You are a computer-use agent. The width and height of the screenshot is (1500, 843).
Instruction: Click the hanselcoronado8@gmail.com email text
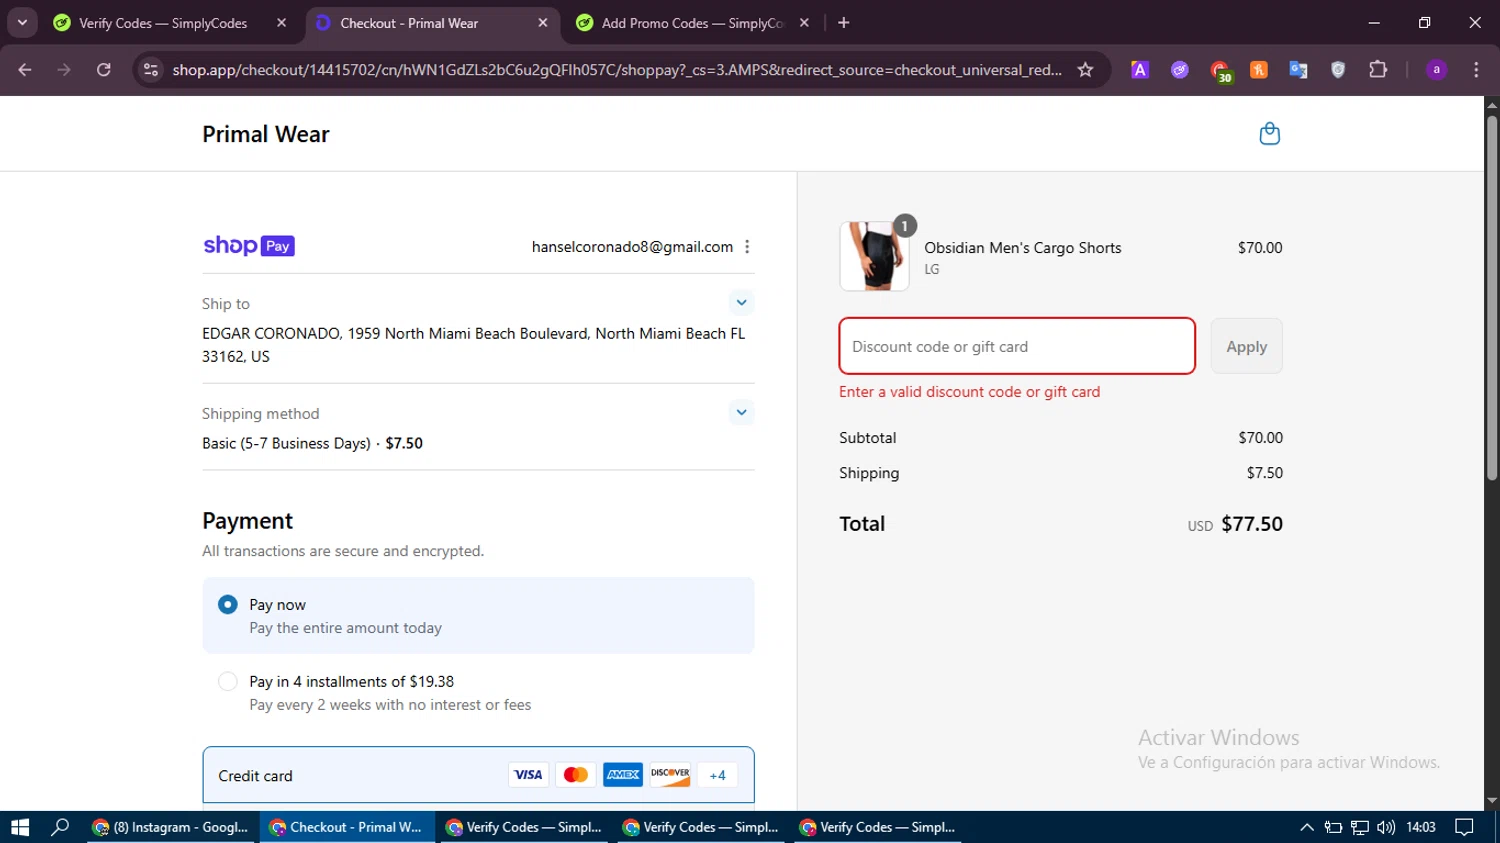632,247
